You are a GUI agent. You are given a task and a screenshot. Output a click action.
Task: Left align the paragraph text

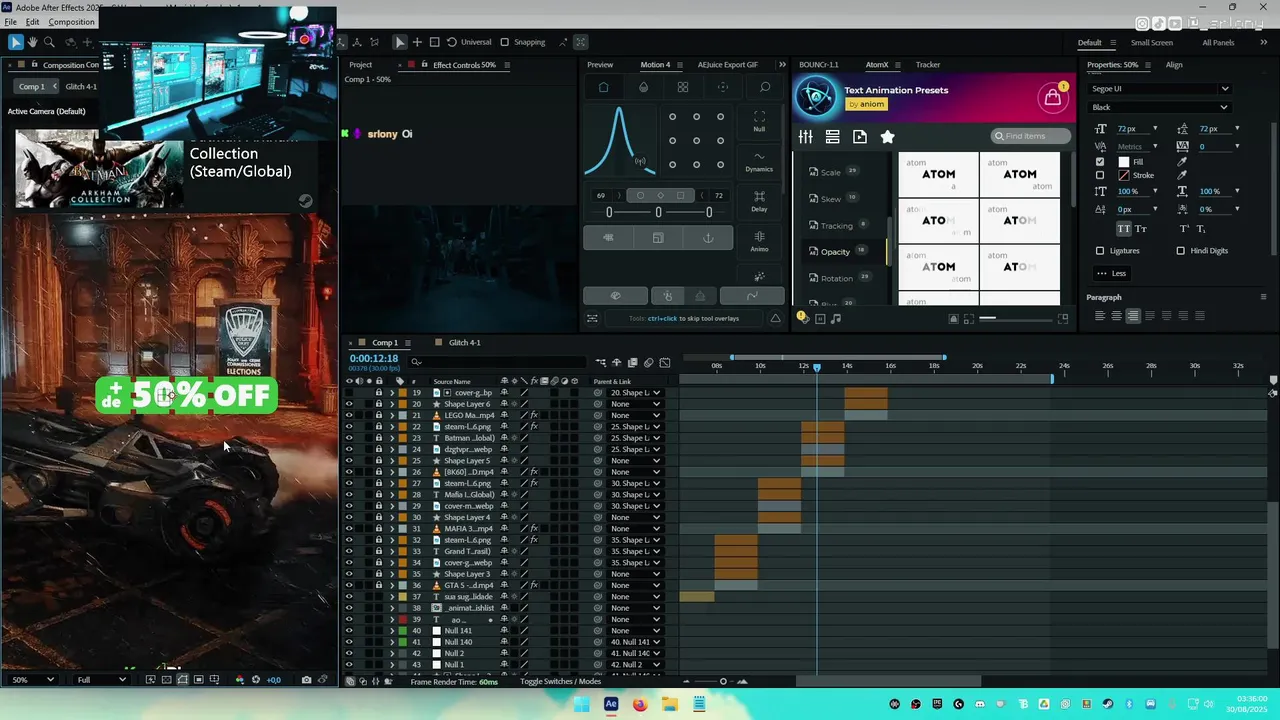click(x=1100, y=316)
